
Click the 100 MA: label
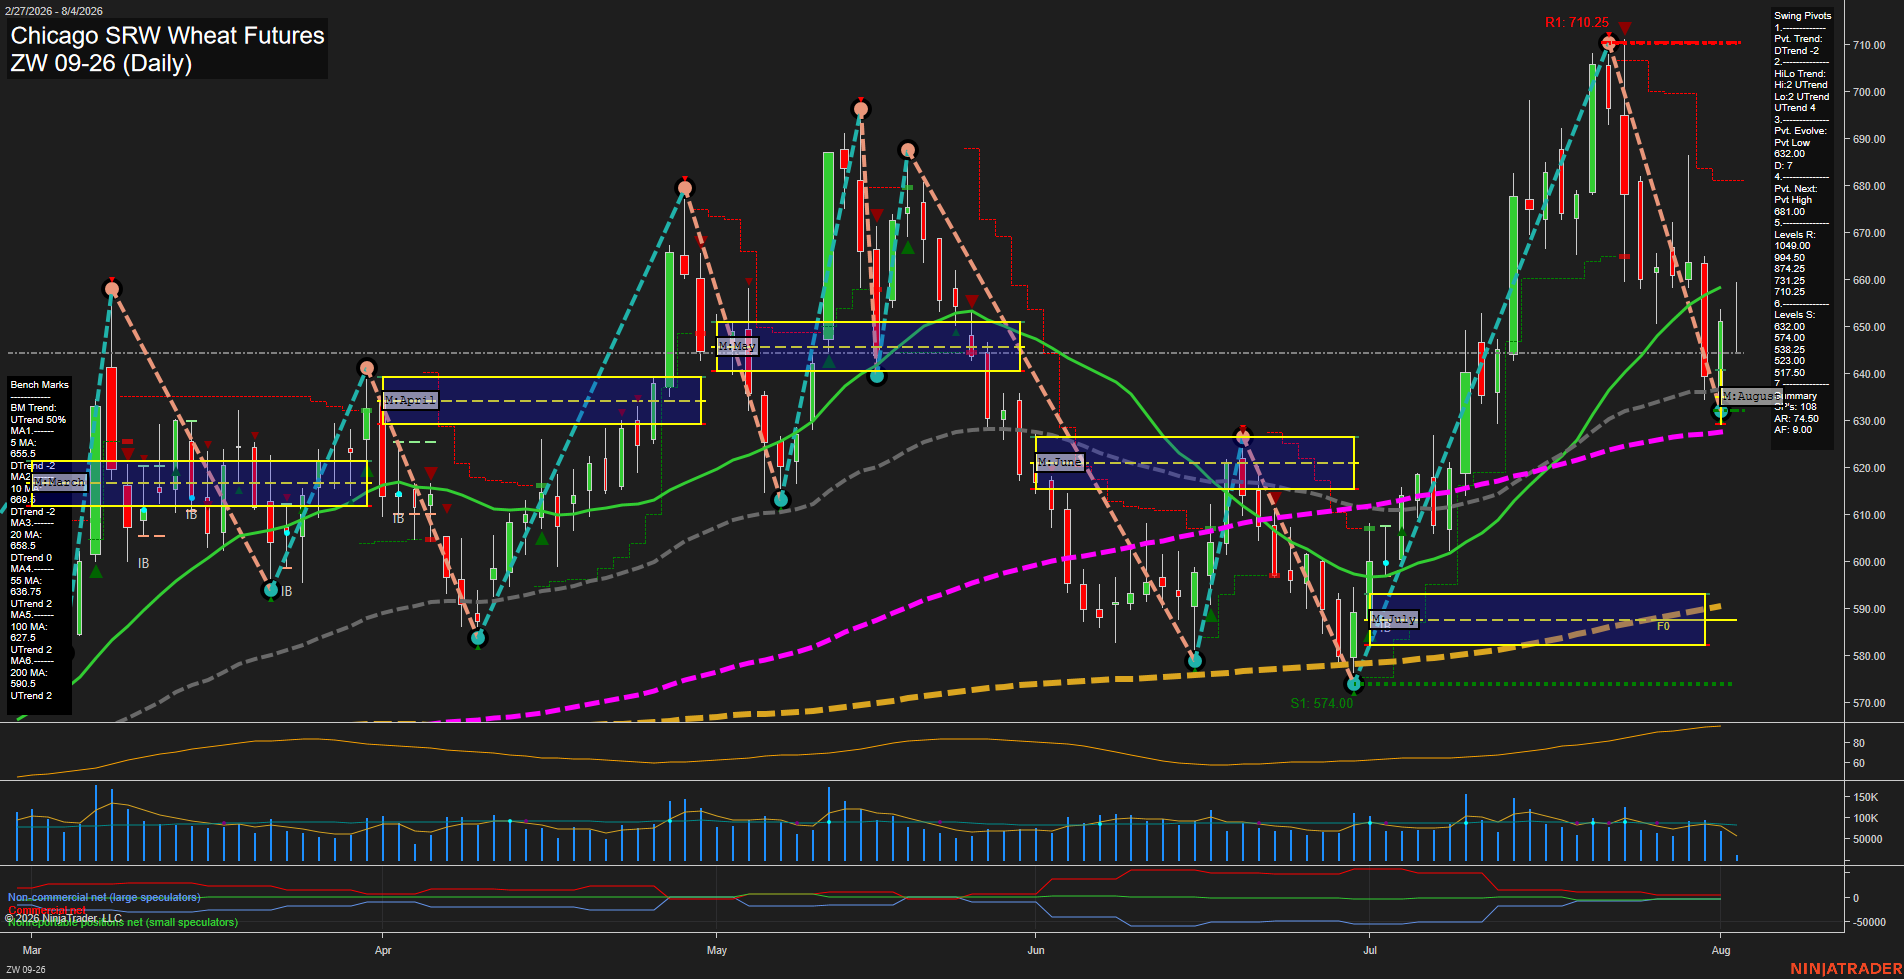click(28, 627)
